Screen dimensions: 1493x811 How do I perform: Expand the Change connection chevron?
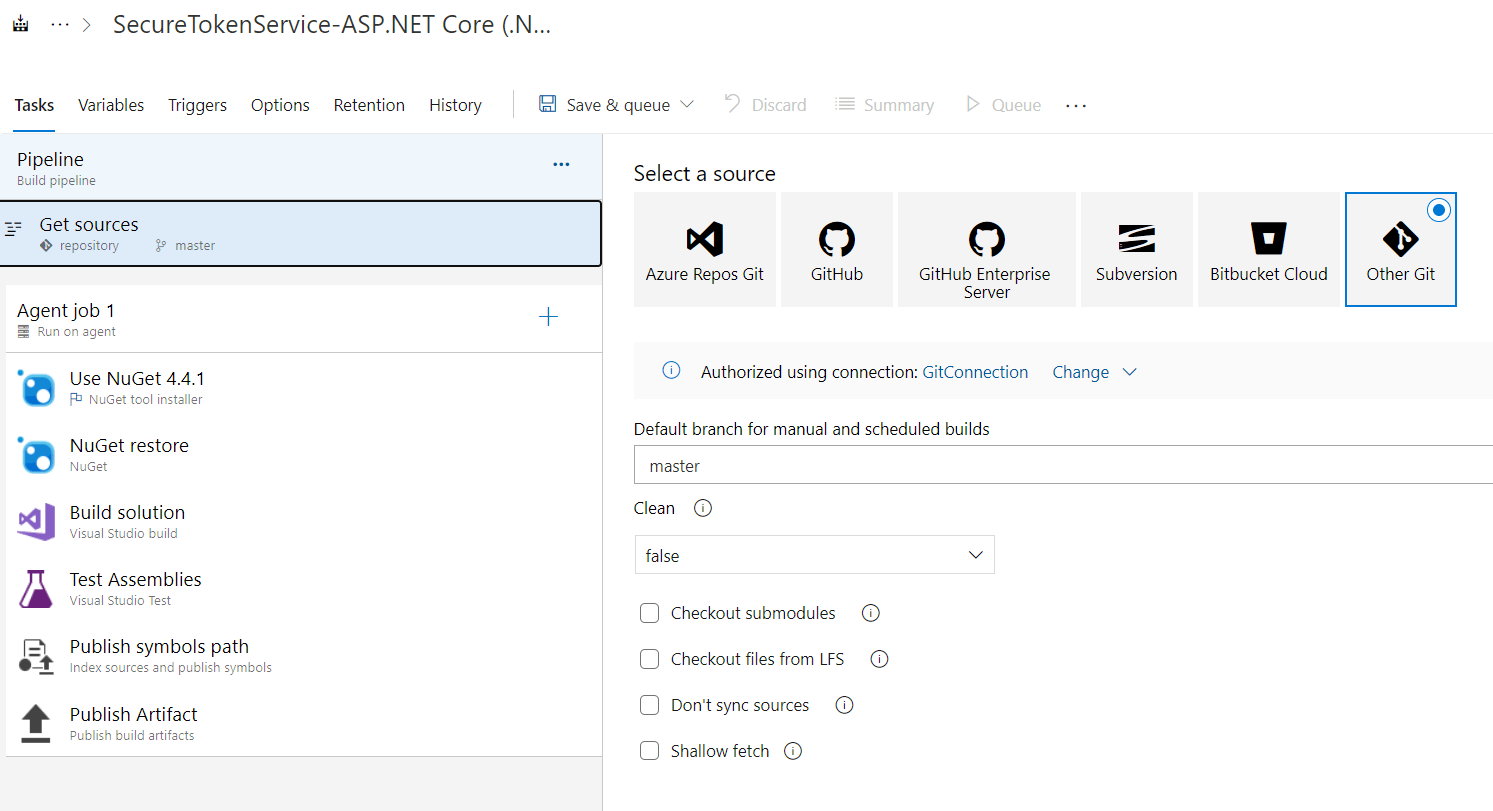(1130, 372)
